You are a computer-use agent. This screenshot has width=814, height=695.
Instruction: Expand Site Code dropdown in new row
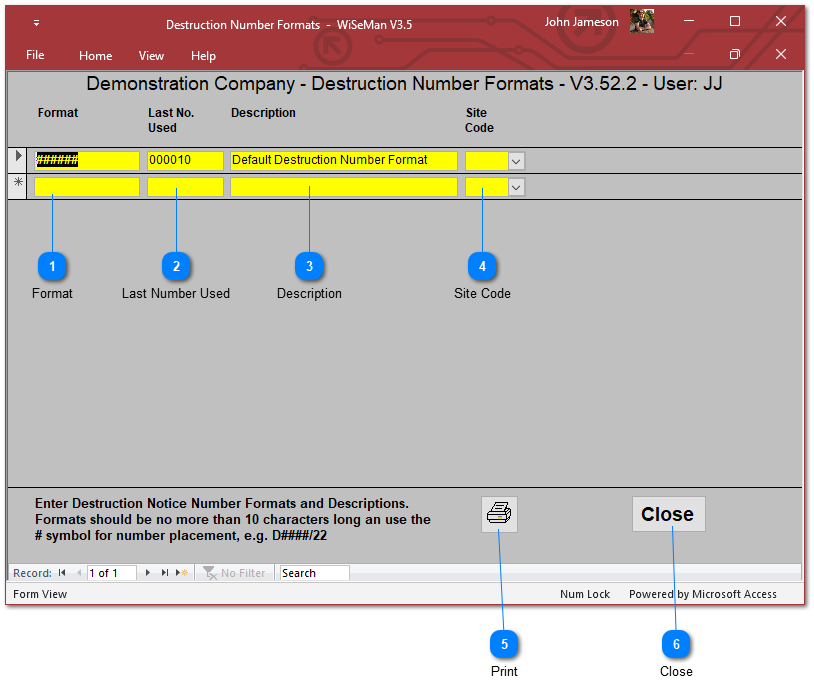(x=516, y=187)
